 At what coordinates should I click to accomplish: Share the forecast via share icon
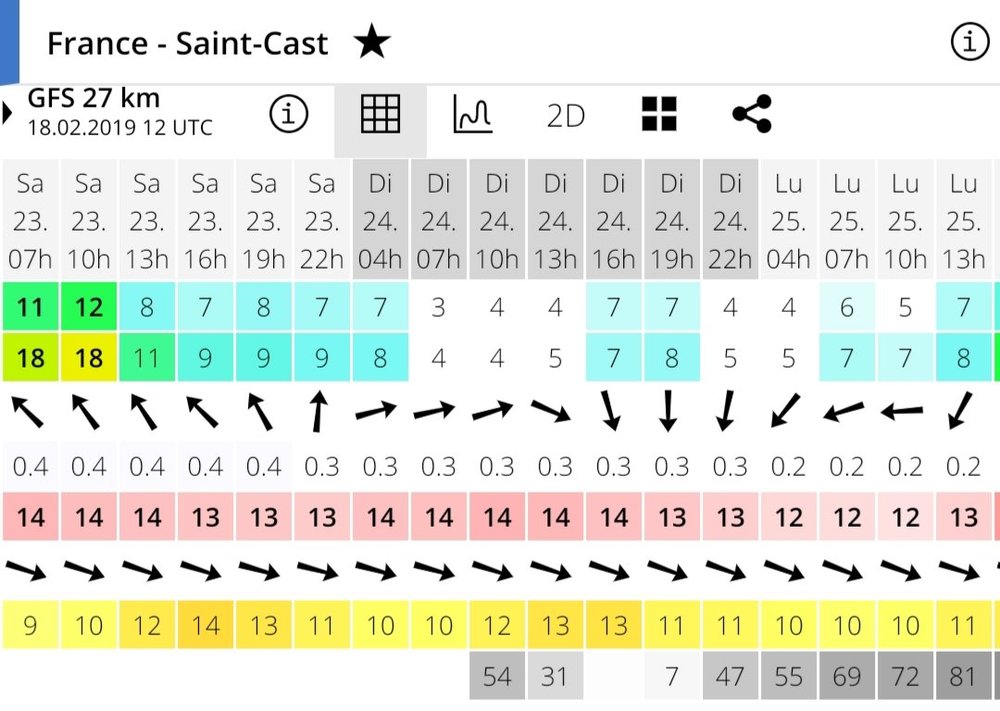pos(752,114)
